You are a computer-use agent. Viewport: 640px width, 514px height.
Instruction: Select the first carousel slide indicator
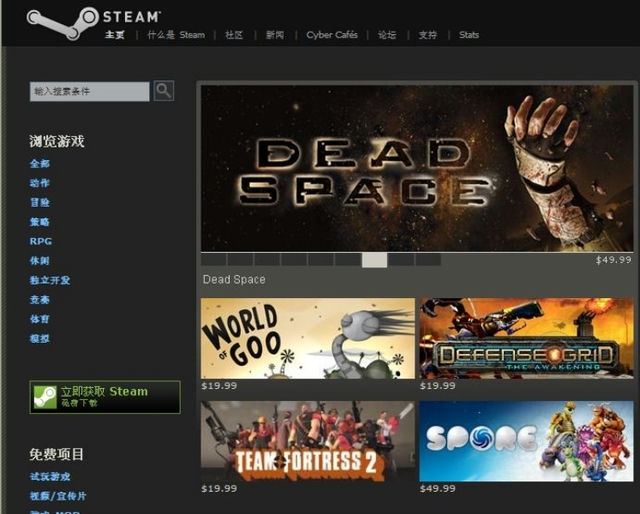pyautogui.click(x=214, y=260)
